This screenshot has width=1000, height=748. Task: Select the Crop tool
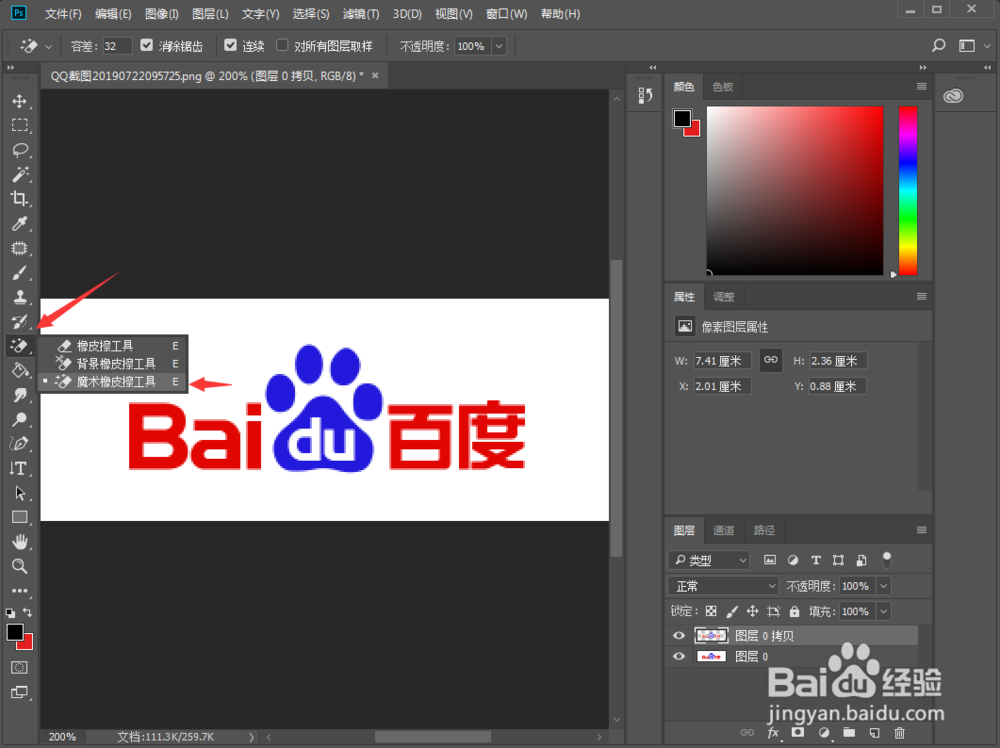click(x=20, y=198)
